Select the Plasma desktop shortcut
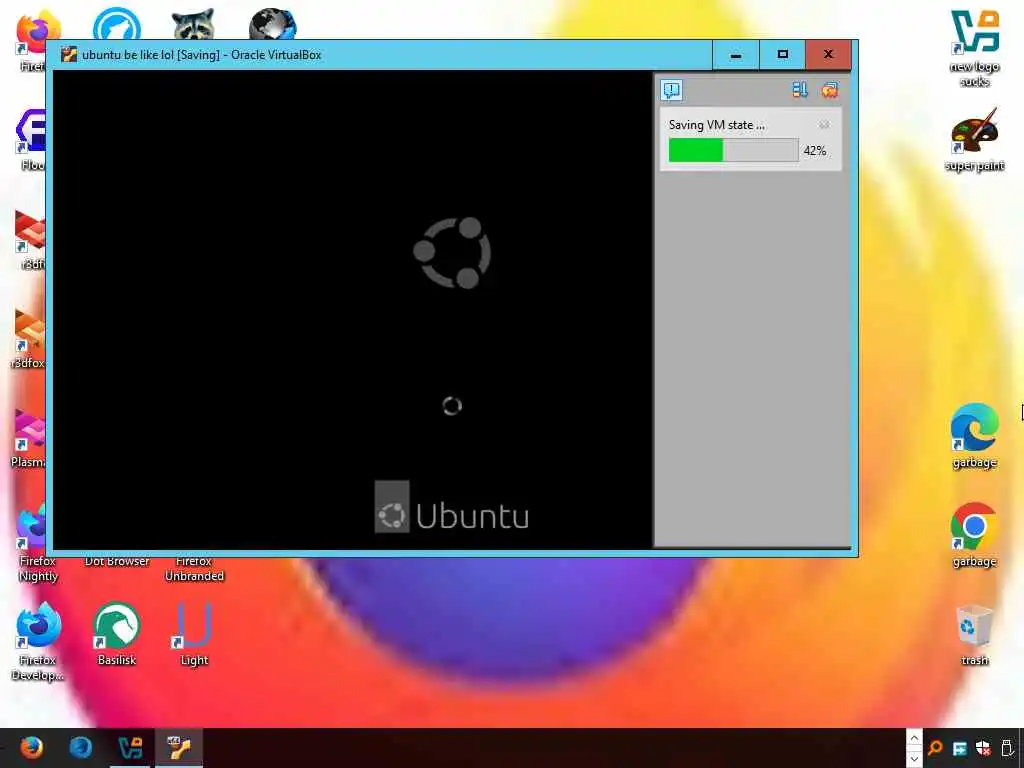 tap(29, 436)
